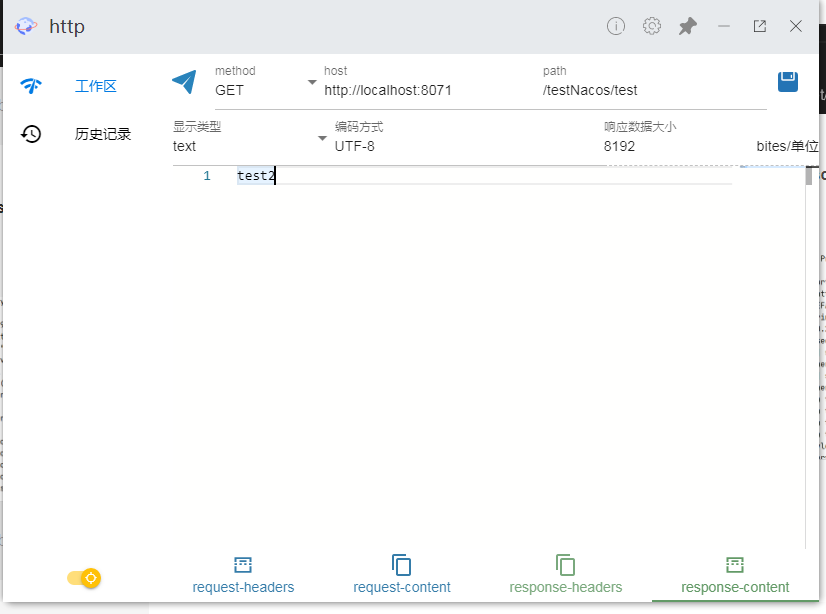Pin the window with pushpin icon
The height and width of the screenshot is (614, 826).
coord(687,26)
